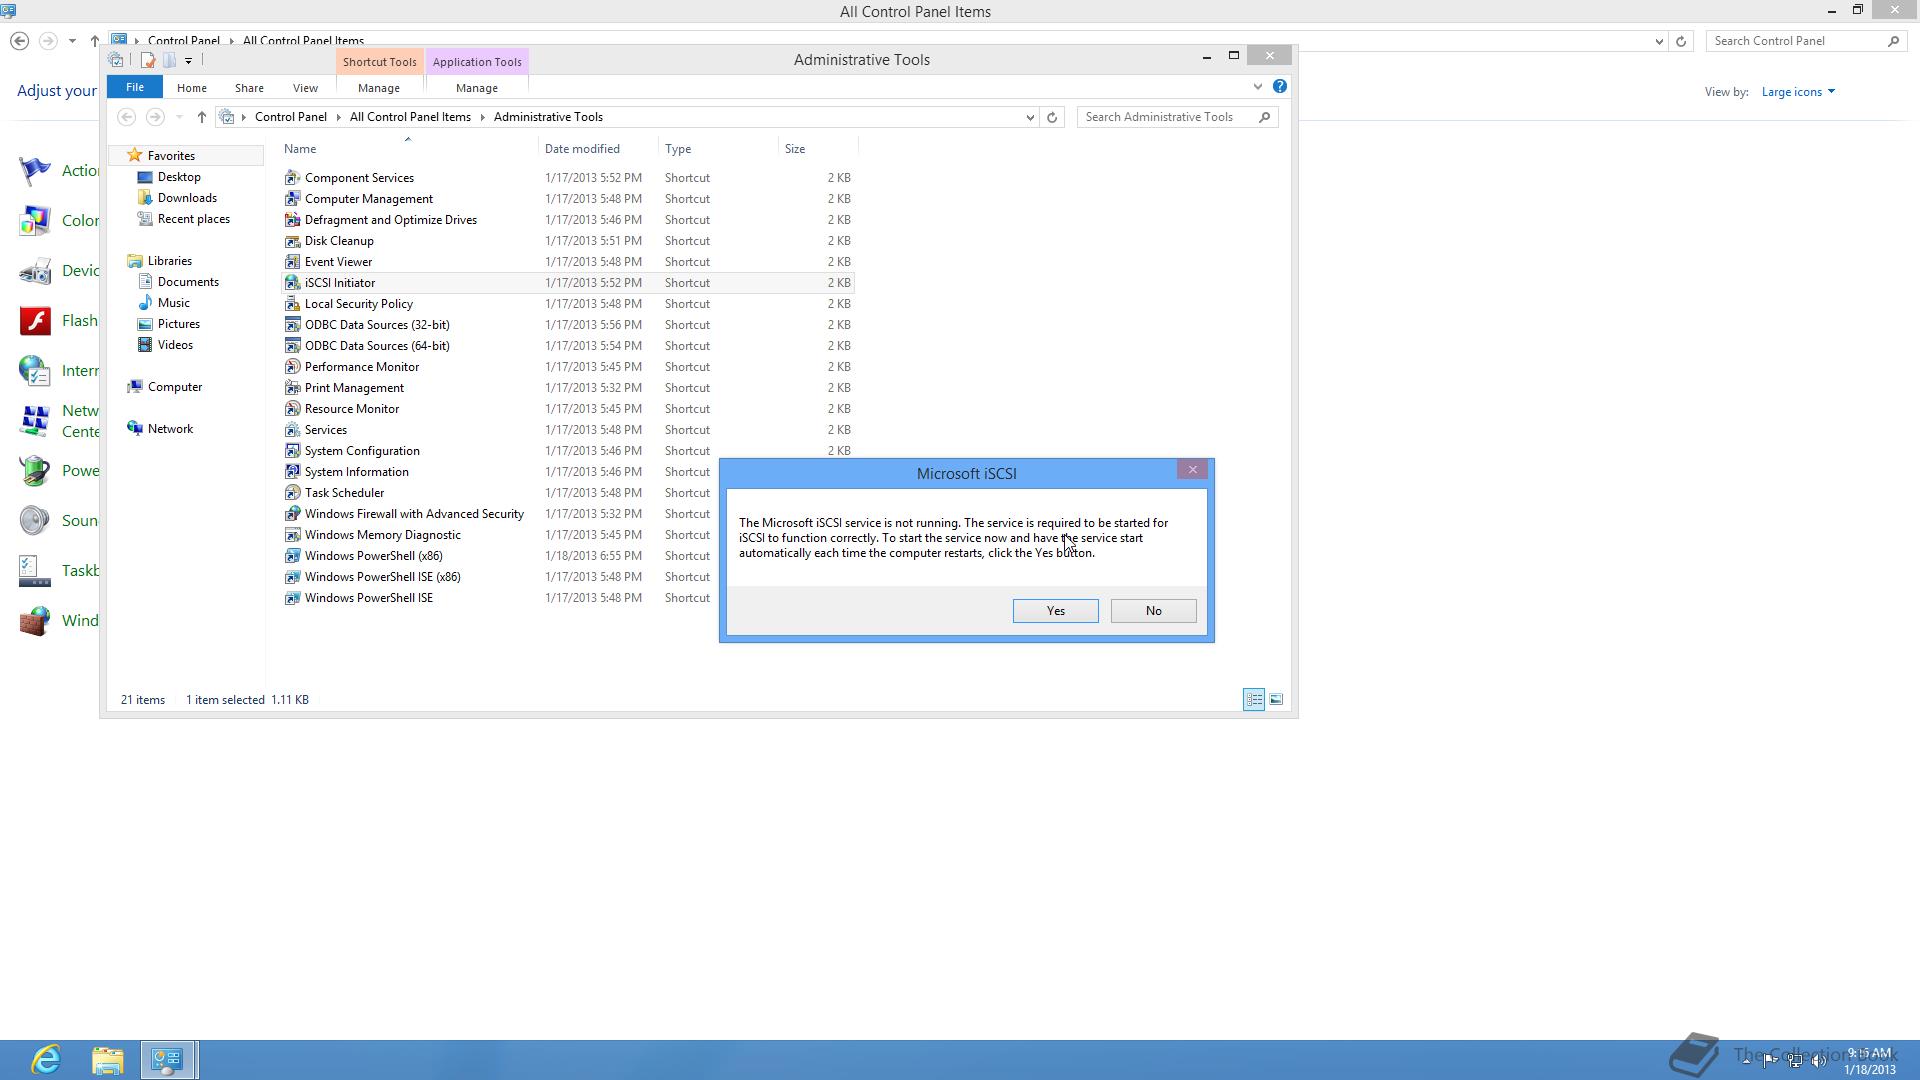1920x1080 pixels.
Task: Open Computer in the navigation pane
Action: [x=175, y=387]
